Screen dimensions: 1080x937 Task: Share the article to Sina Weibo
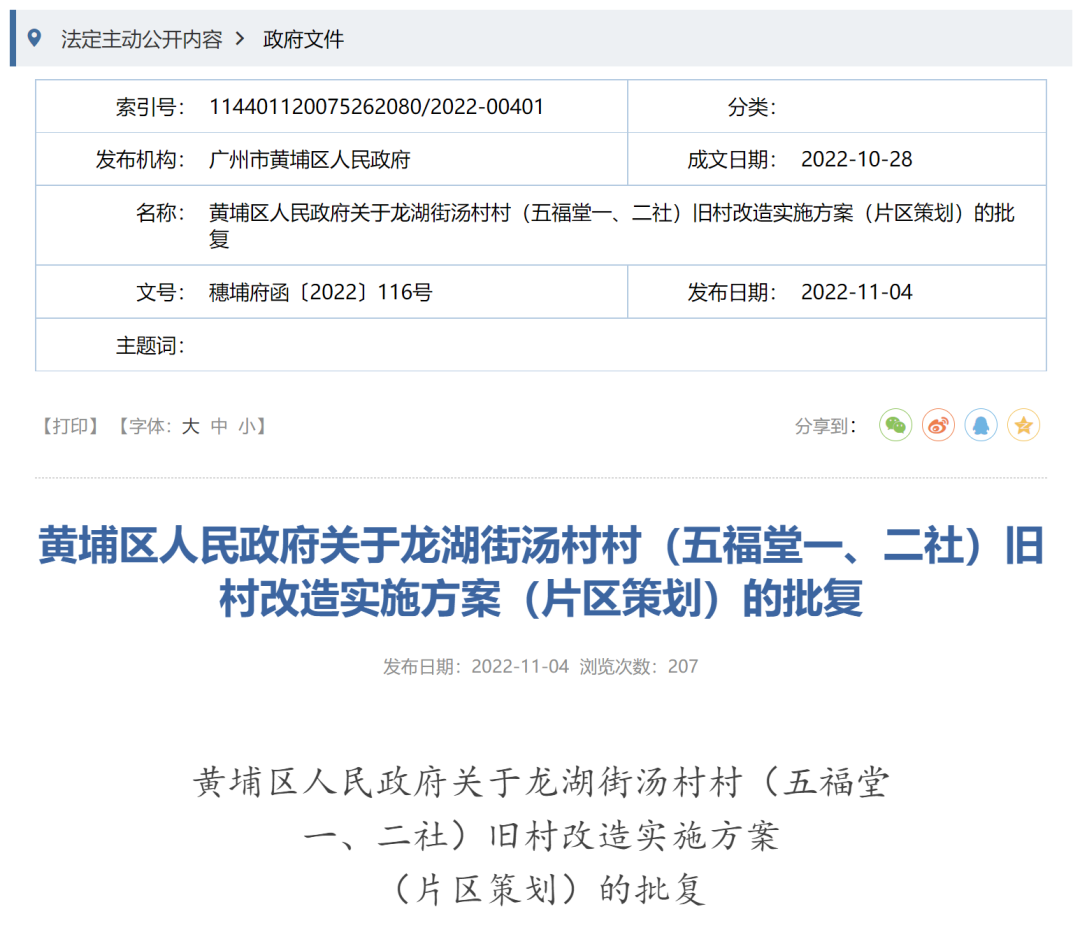[938, 426]
